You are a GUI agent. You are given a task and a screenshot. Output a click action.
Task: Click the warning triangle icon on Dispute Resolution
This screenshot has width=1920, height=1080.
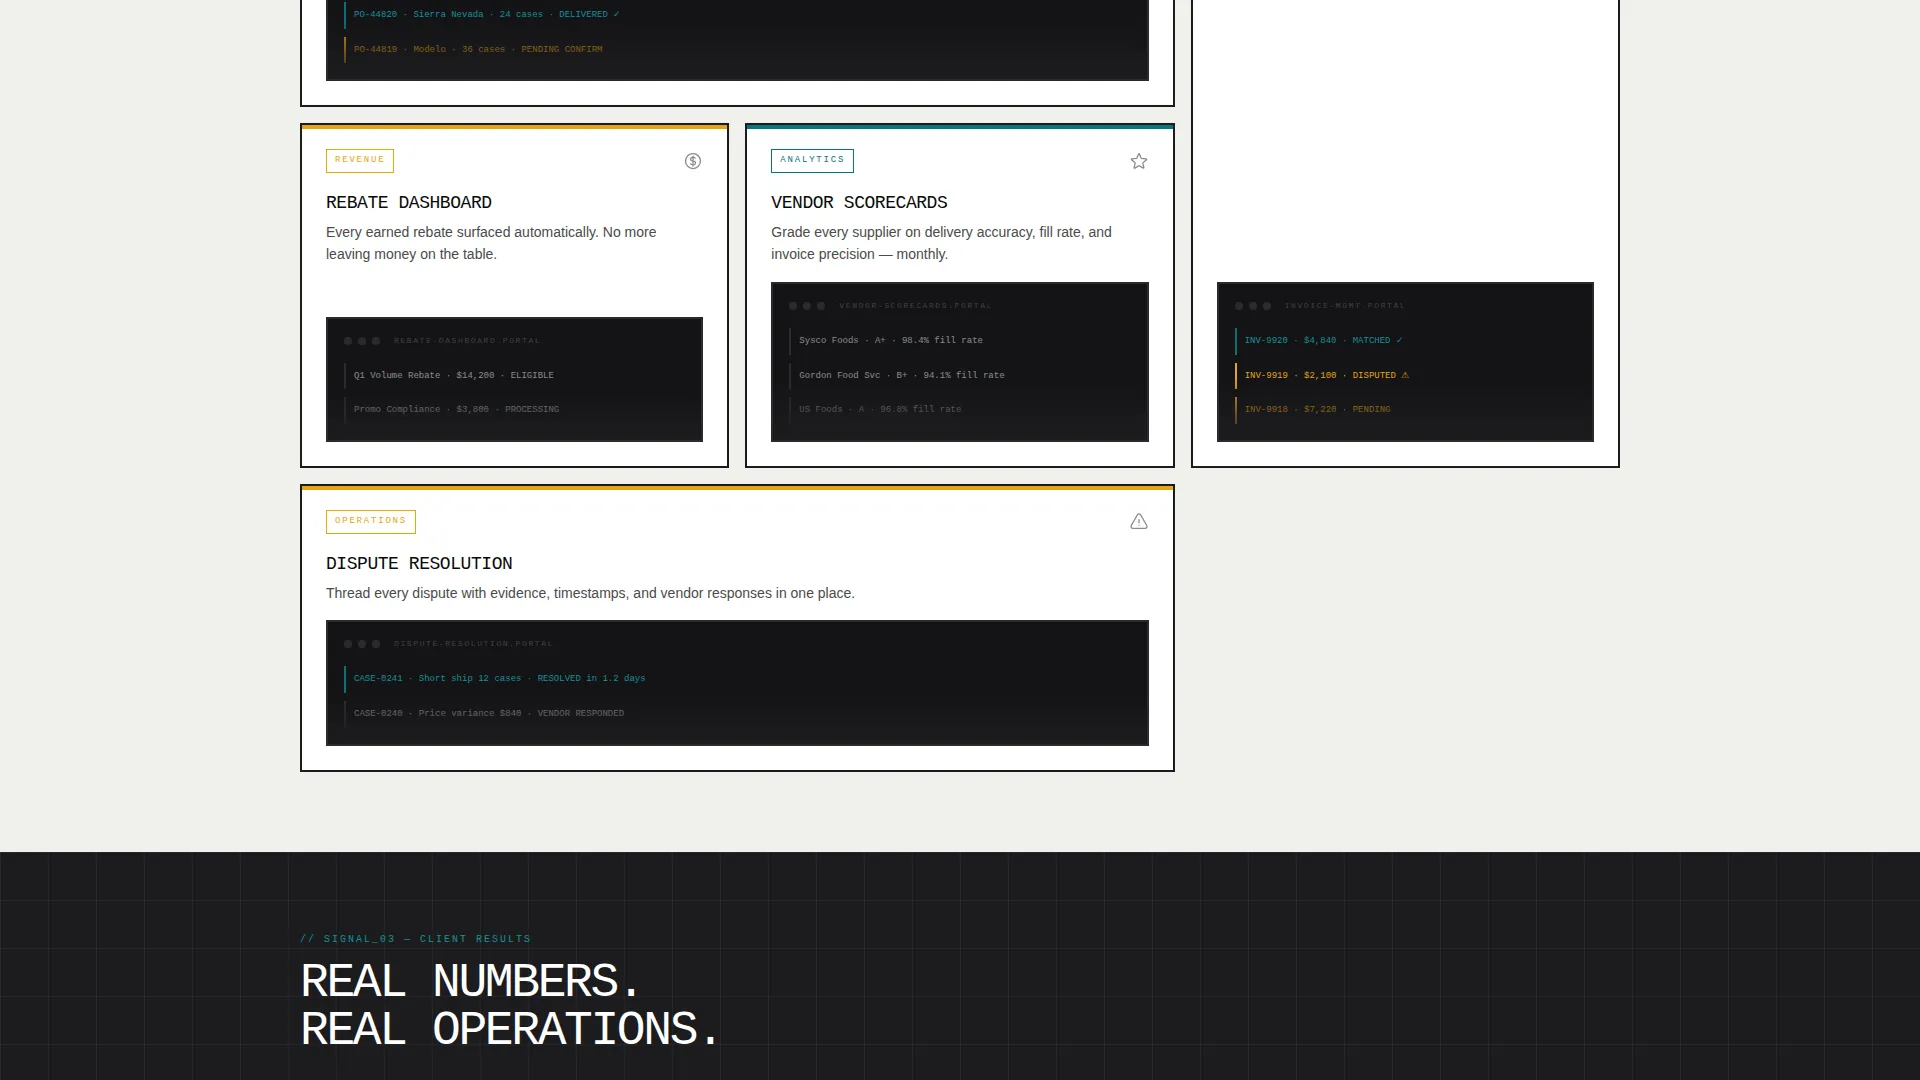click(x=1139, y=522)
